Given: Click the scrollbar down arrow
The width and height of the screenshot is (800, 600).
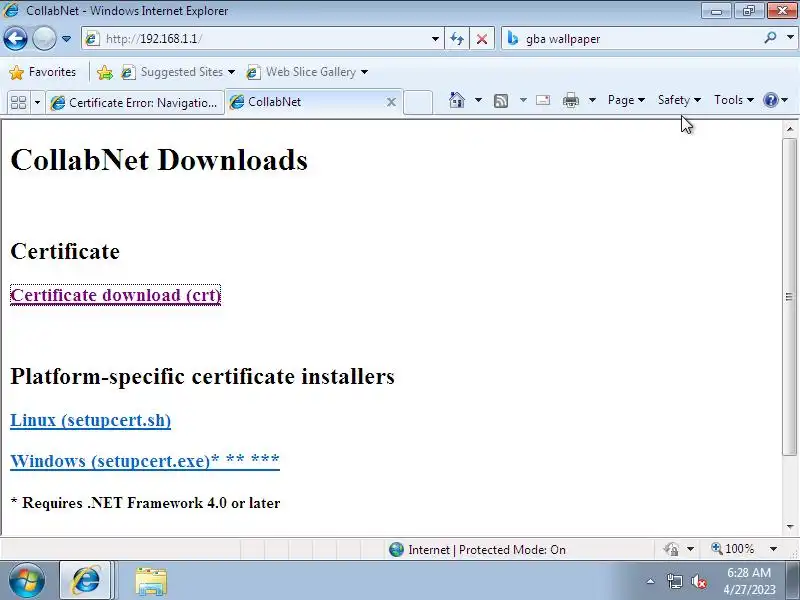Looking at the screenshot, I should click(790, 527).
